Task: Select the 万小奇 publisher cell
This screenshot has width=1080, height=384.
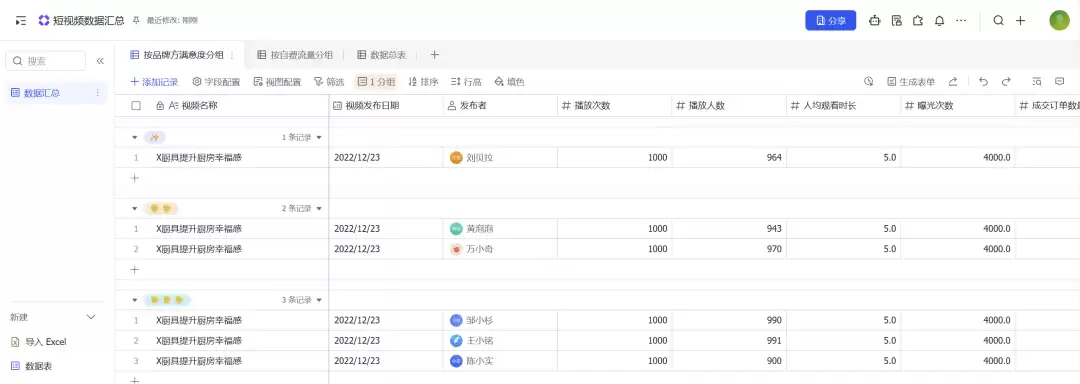Action: (501, 249)
